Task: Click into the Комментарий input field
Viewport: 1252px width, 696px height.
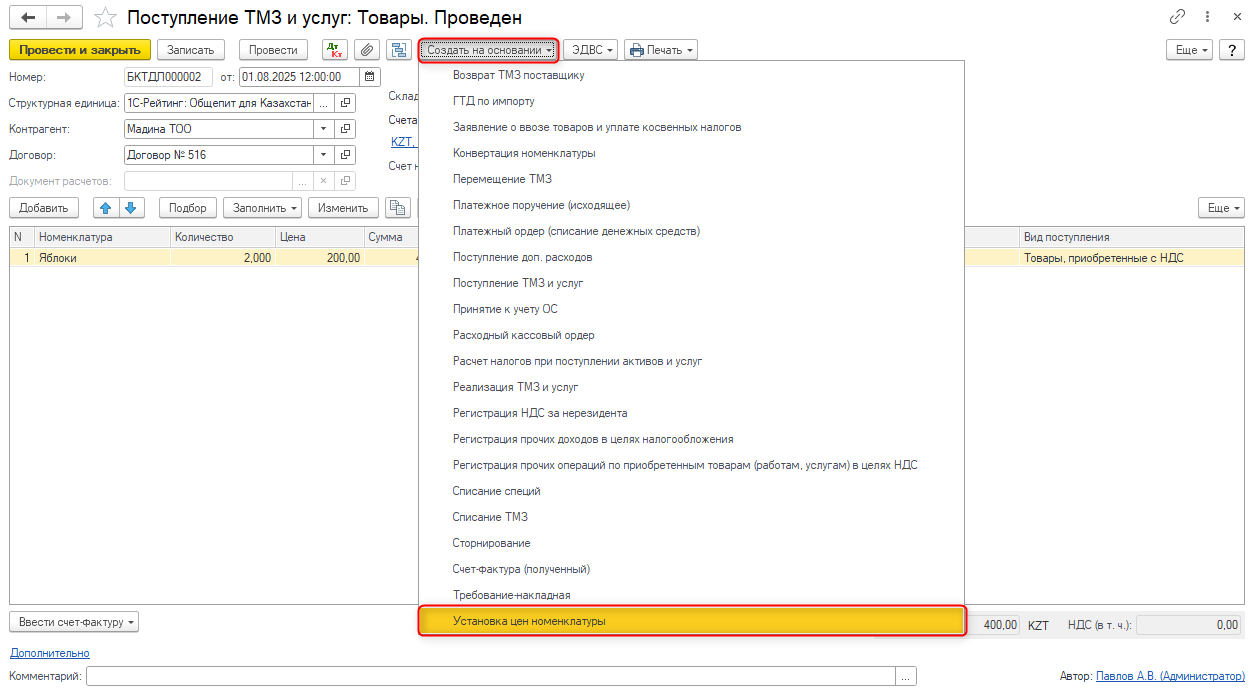Action: point(490,677)
